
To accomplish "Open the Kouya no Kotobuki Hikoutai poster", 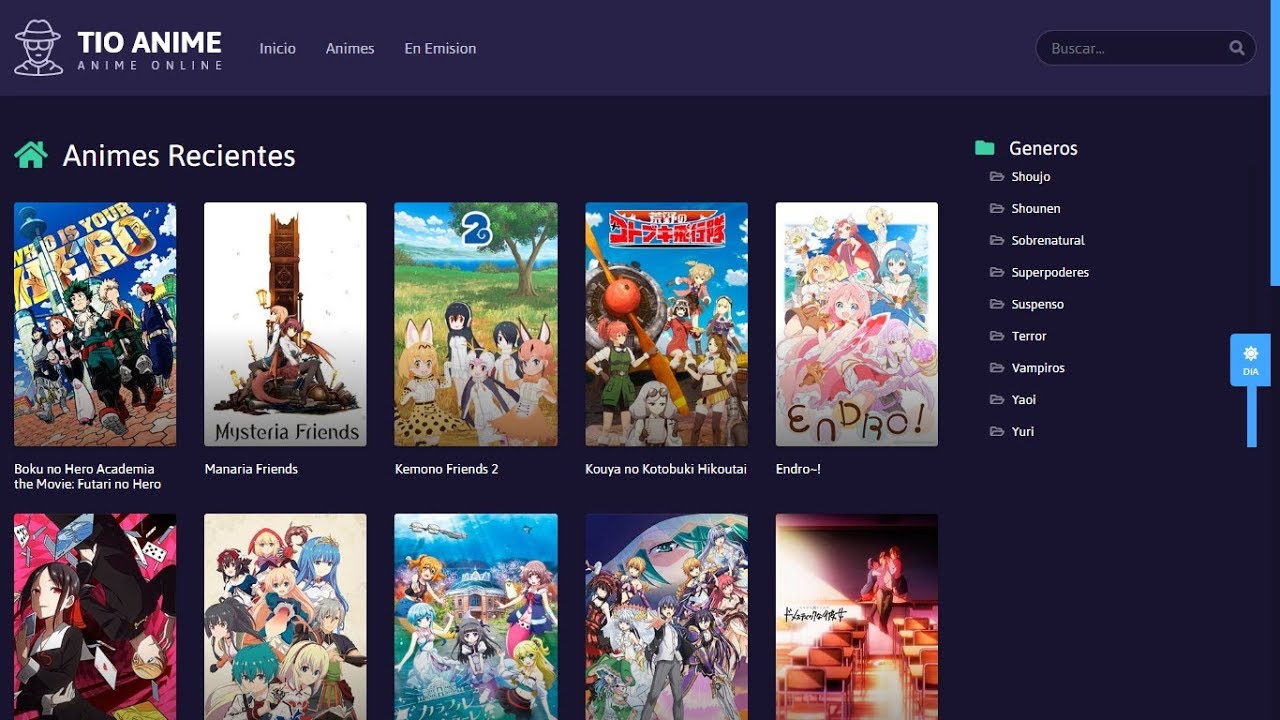I will tap(666, 324).
